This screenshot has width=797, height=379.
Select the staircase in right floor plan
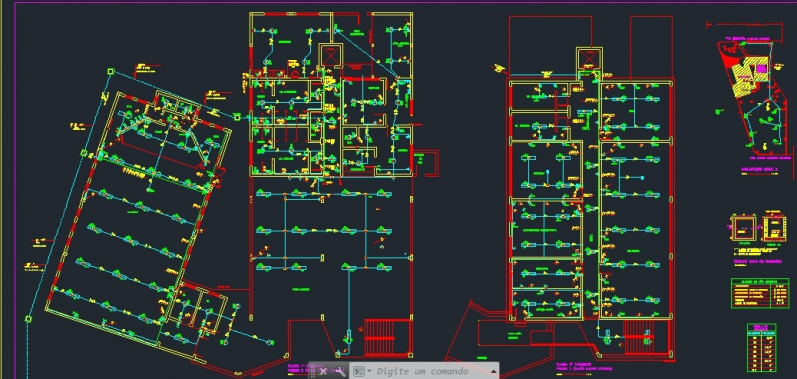click(x=639, y=336)
